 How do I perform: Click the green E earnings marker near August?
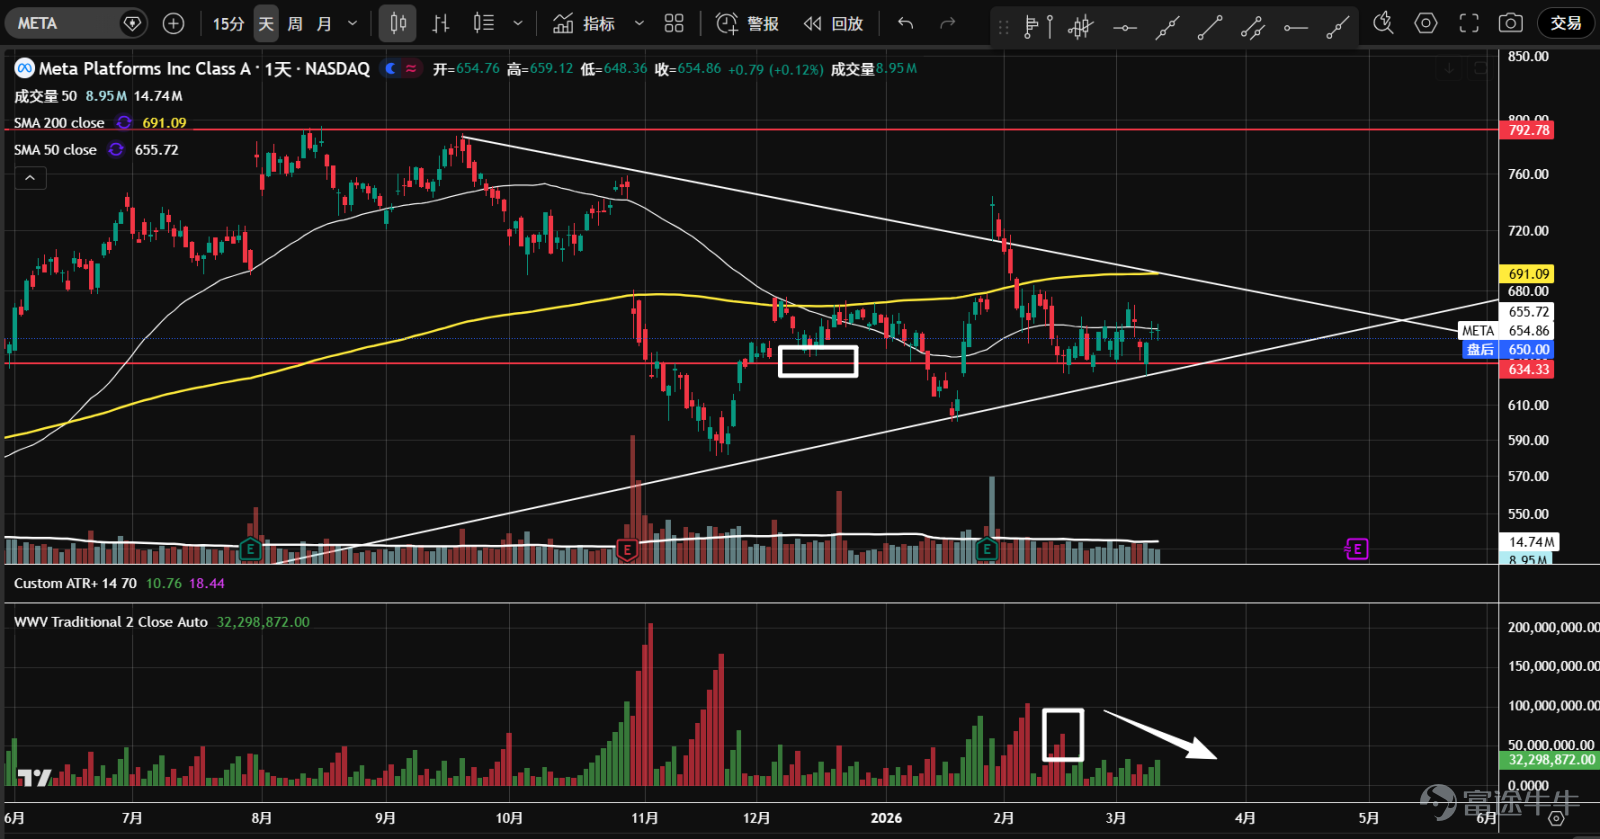(250, 549)
